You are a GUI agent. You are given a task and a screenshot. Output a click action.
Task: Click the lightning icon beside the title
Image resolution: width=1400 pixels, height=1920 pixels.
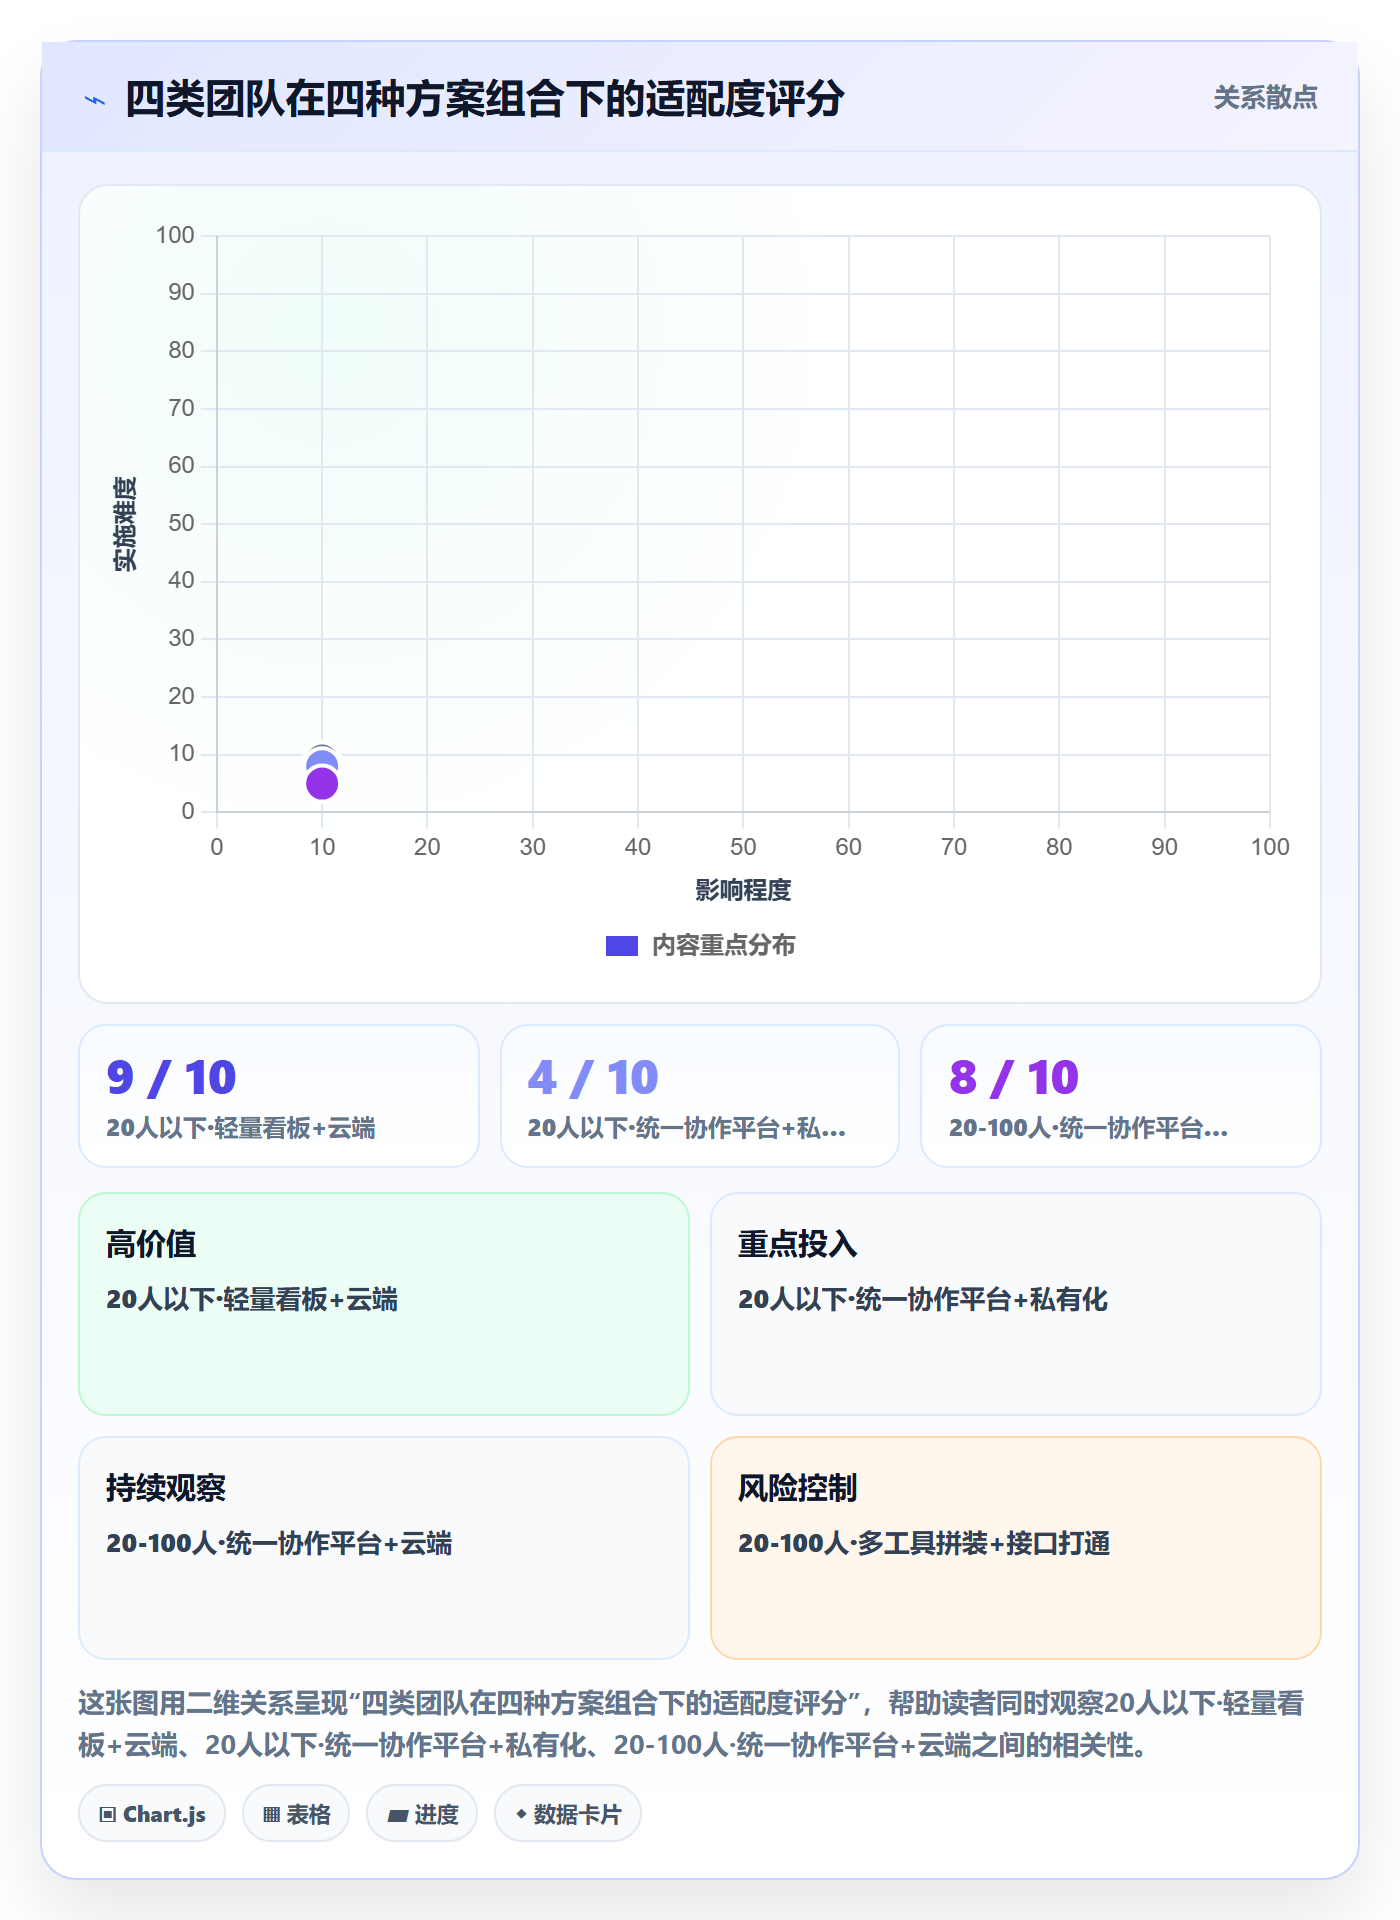point(95,100)
